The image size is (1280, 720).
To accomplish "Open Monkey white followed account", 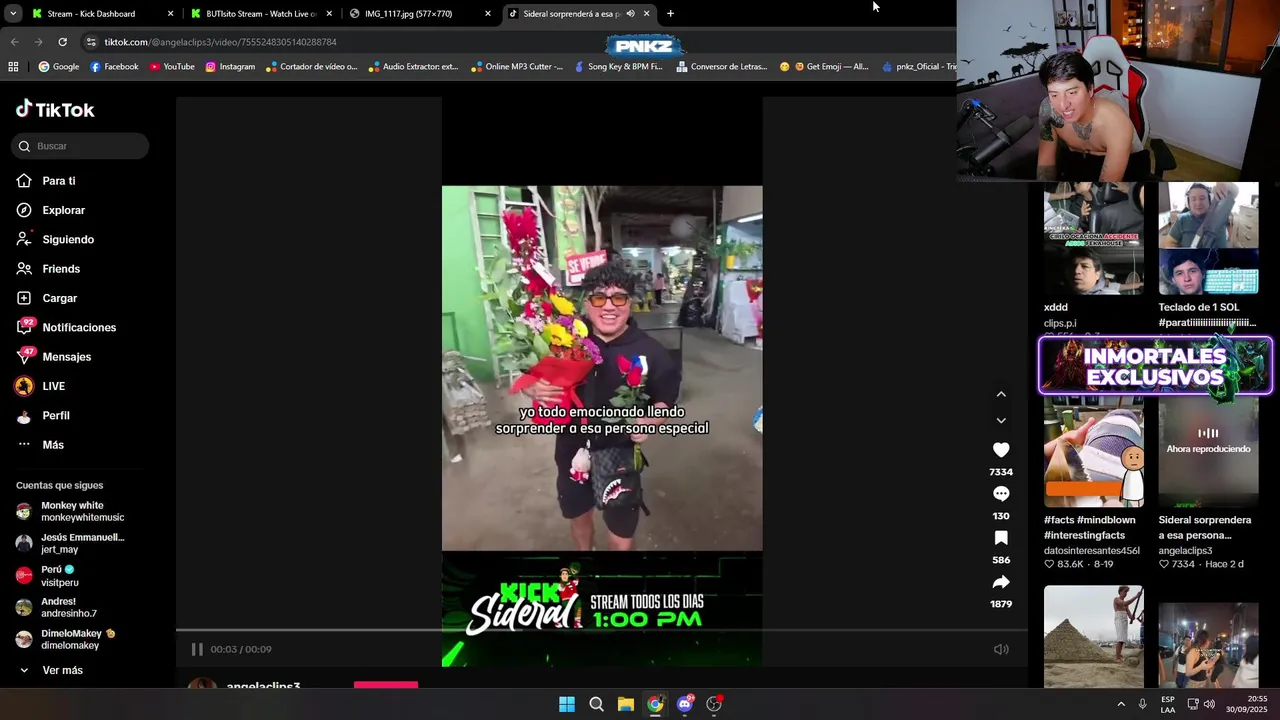I will (70, 511).
